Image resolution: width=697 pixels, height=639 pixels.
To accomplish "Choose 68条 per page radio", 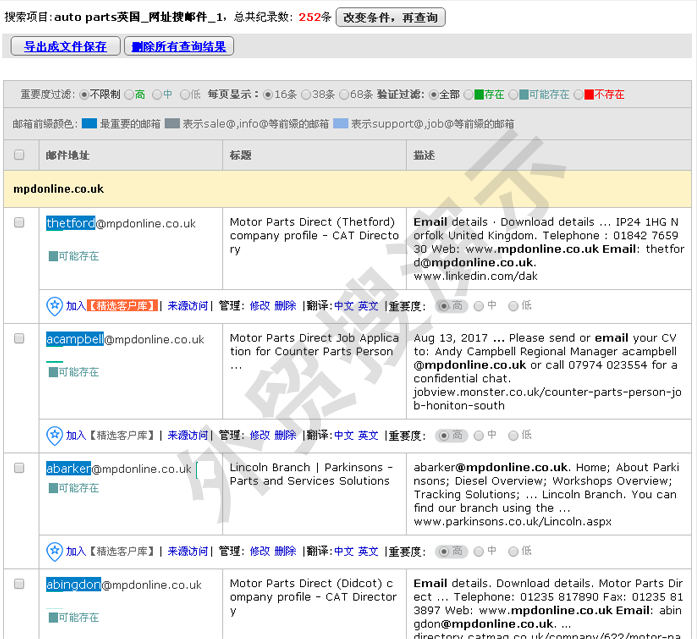I will [x=344, y=95].
